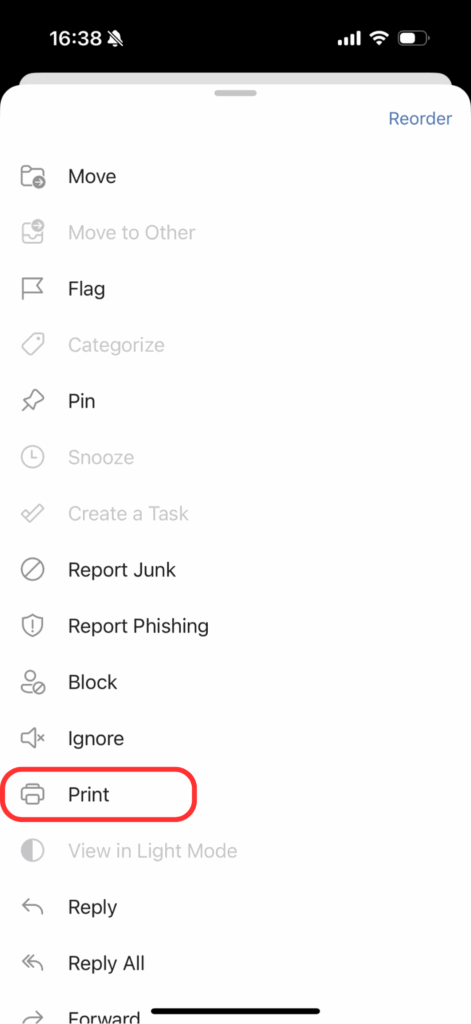Select Block in the actions list
This screenshot has width=471, height=1024.
[x=235, y=682]
